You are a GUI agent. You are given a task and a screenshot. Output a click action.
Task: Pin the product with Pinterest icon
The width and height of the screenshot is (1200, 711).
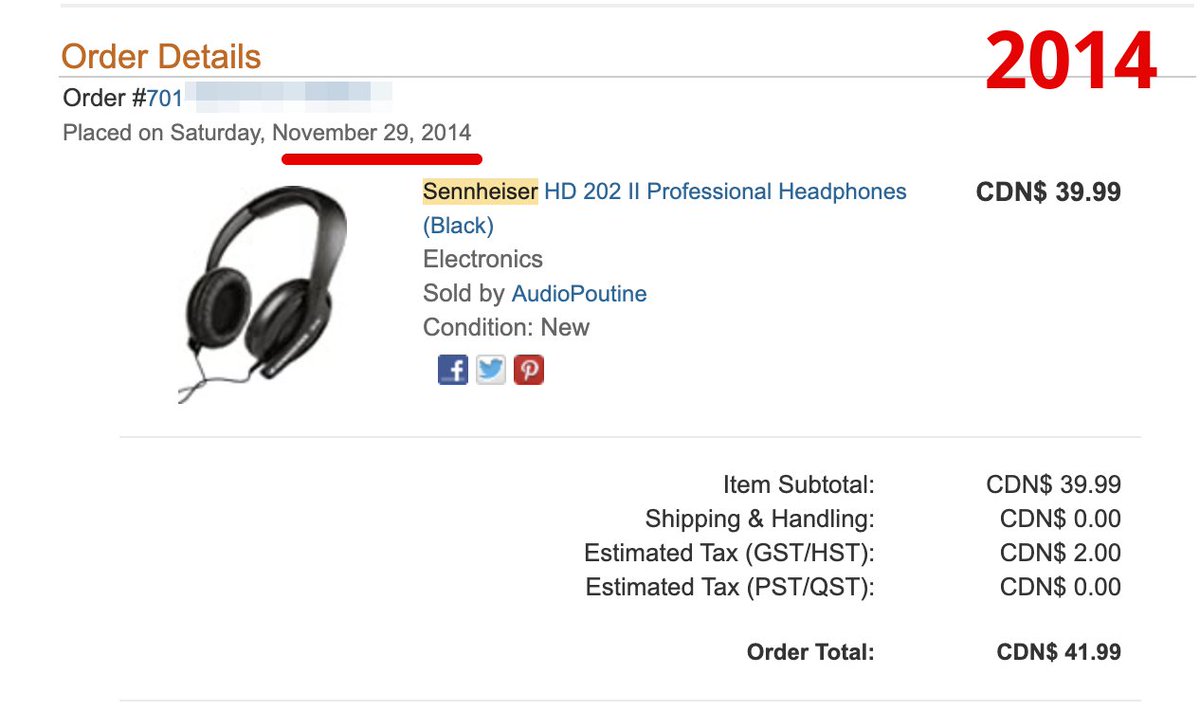[529, 371]
